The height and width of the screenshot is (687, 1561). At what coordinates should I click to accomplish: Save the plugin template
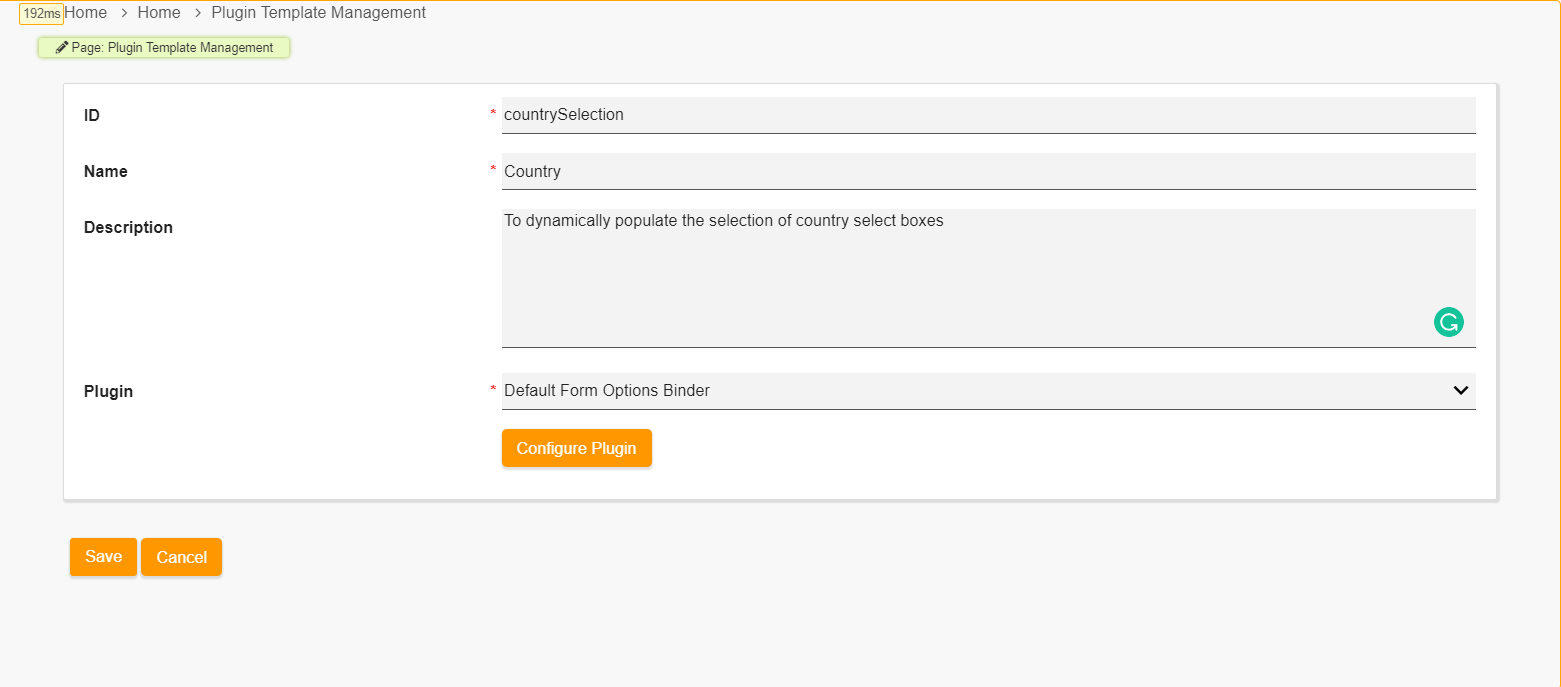tap(103, 557)
